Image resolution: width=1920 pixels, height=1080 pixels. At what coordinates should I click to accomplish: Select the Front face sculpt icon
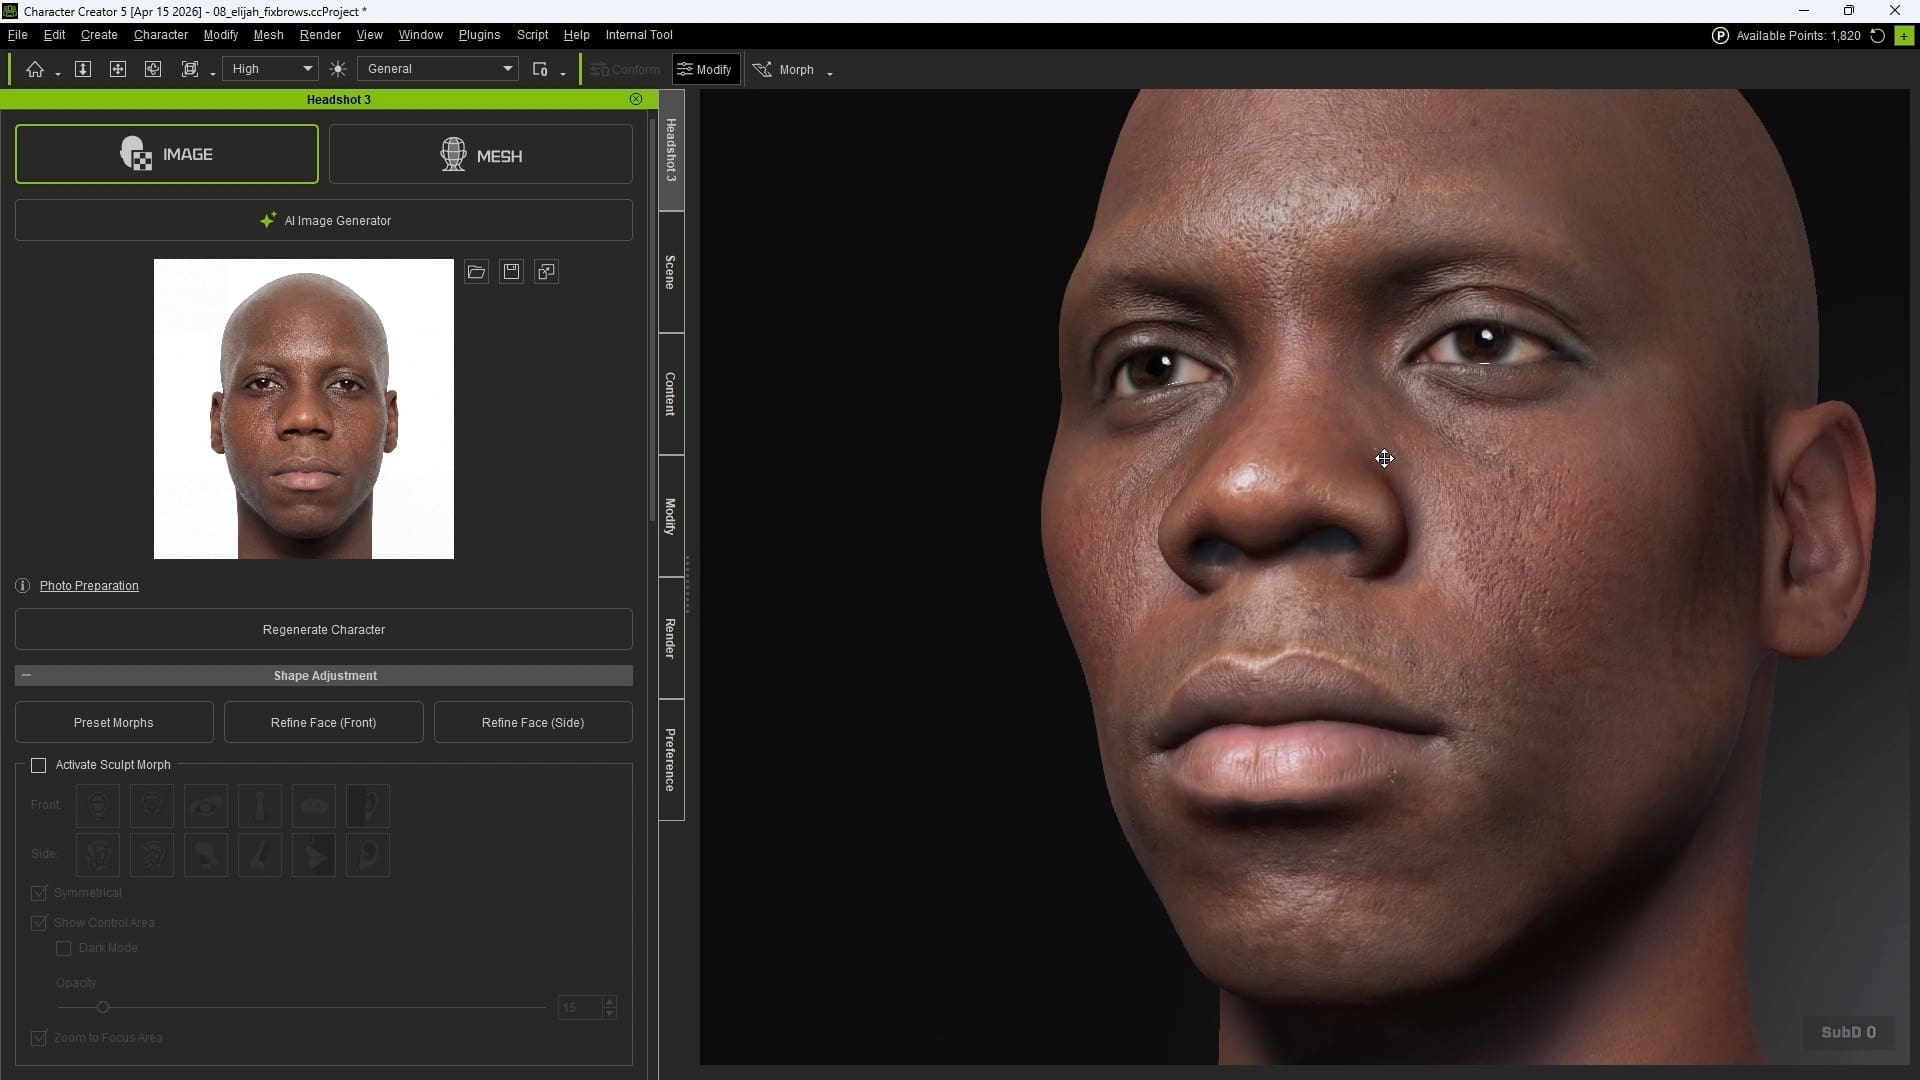point(152,806)
